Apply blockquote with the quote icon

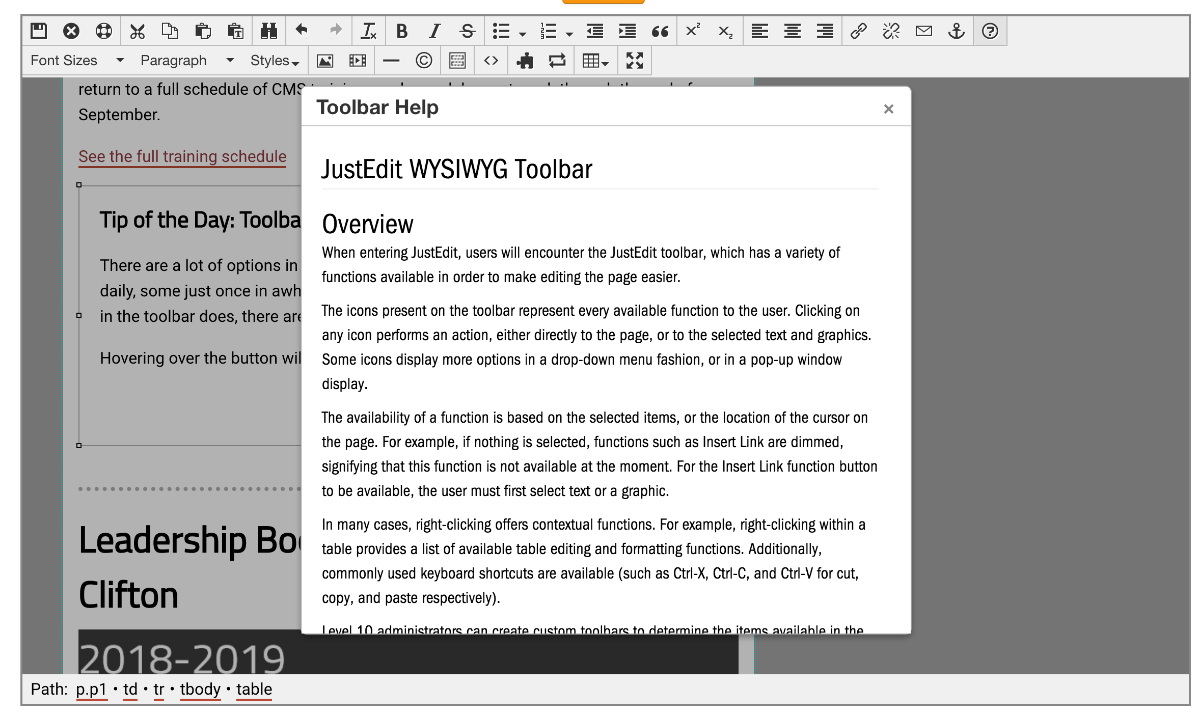pyautogui.click(x=659, y=32)
